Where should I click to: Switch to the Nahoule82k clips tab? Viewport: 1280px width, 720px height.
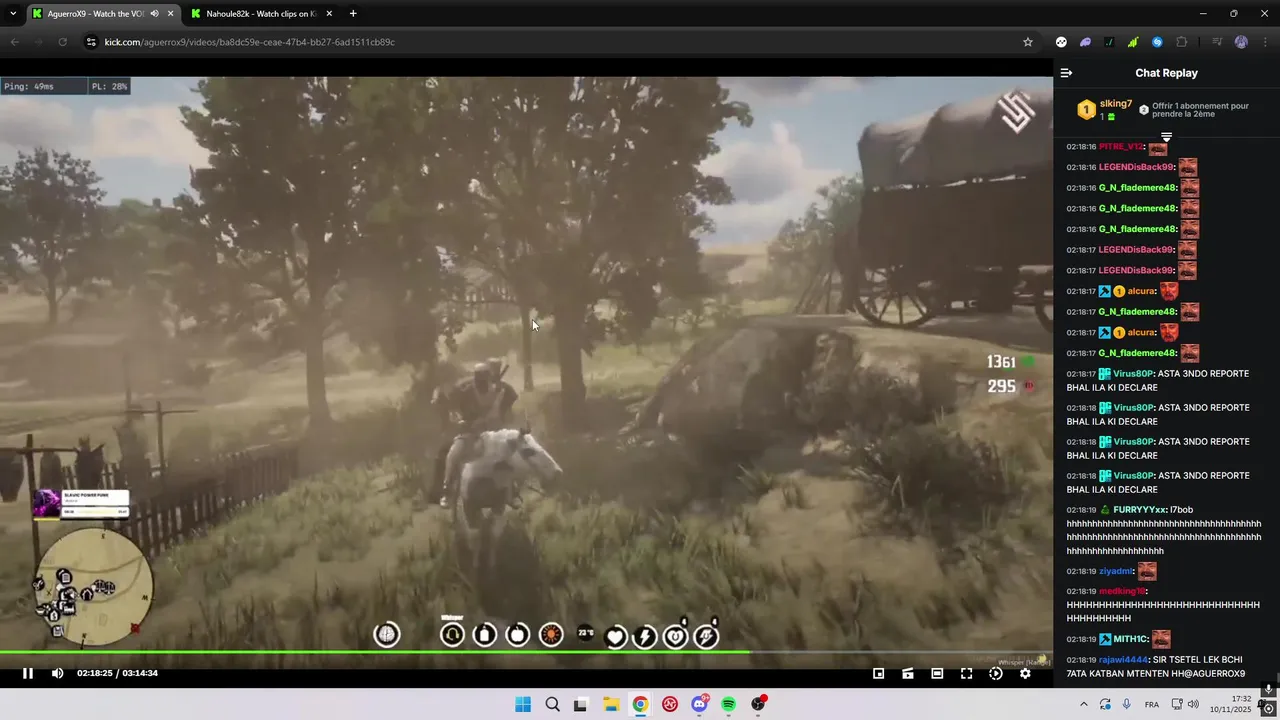click(x=260, y=14)
